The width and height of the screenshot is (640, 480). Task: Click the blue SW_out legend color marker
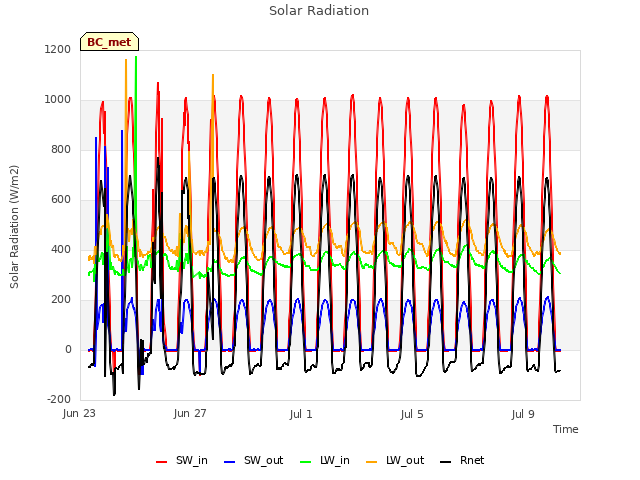pyautogui.click(x=230, y=462)
